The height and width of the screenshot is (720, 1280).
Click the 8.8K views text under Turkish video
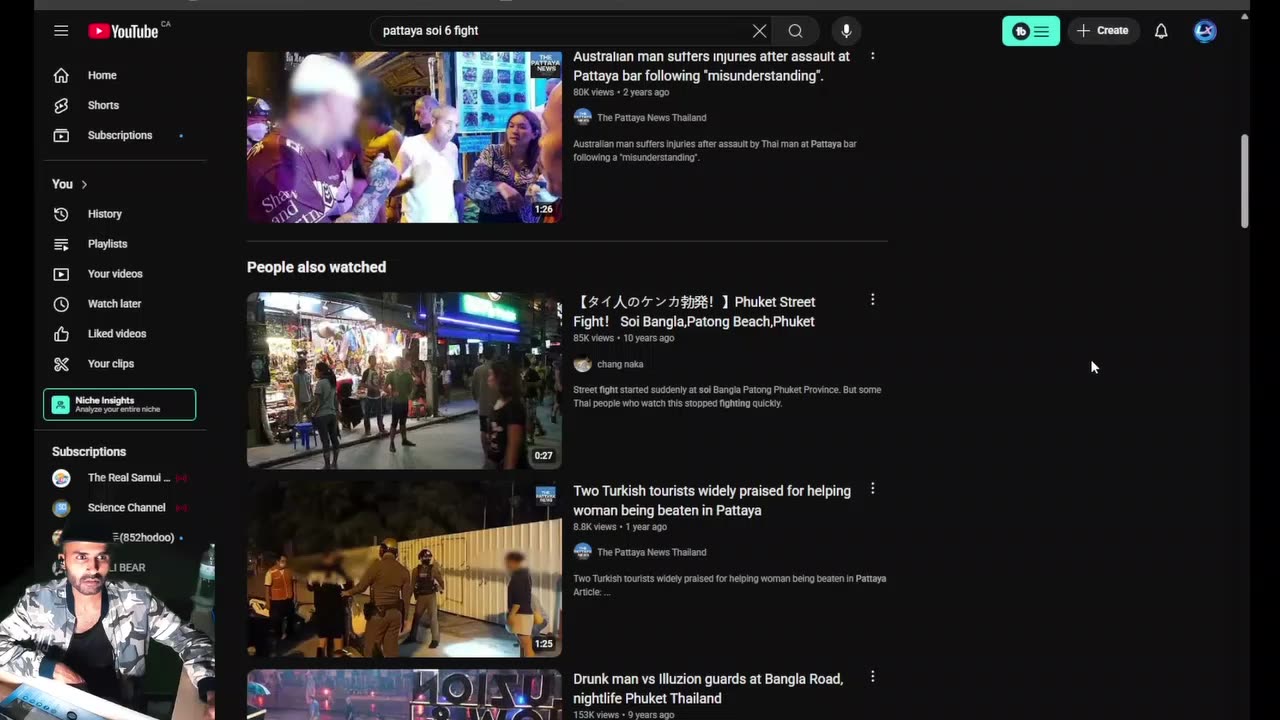click(x=595, y=527)
